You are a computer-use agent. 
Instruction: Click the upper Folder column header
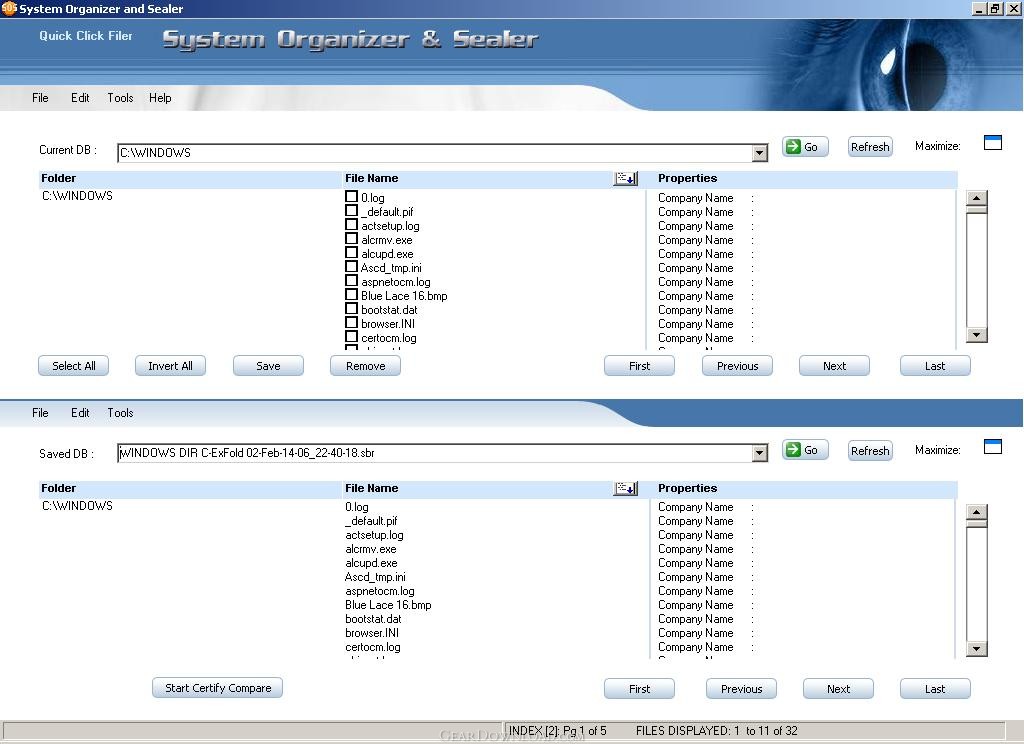58,178
